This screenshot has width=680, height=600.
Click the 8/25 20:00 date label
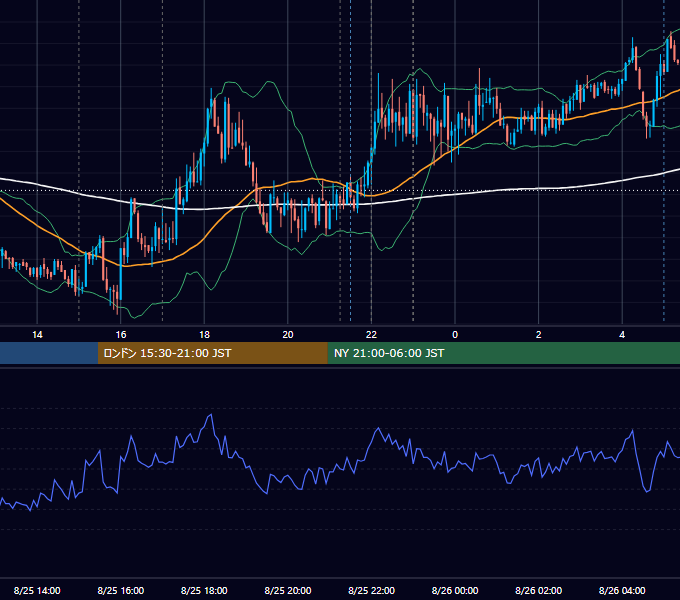pyautogui.click(x=288, y=590)
